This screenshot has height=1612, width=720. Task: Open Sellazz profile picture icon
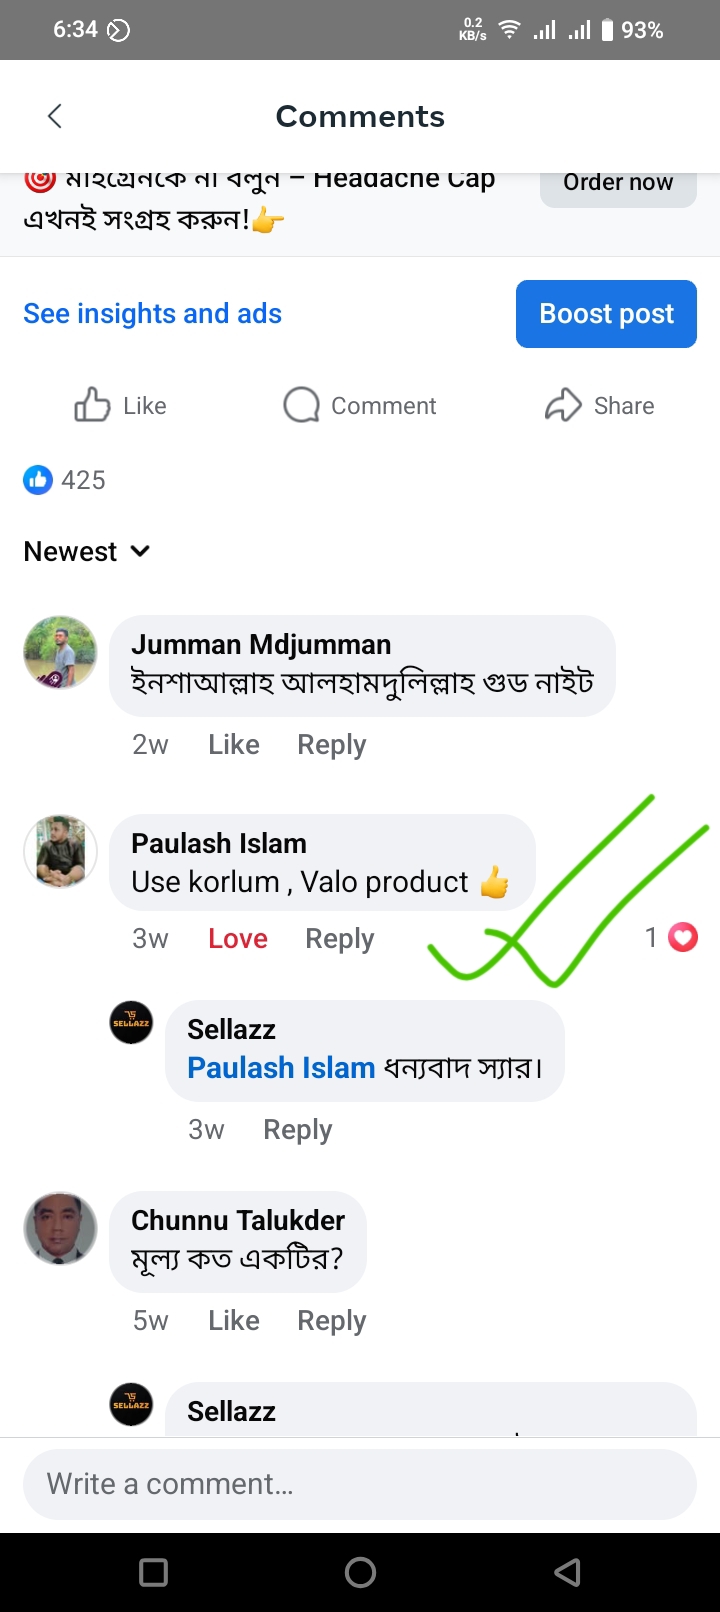coord(131,1022)
